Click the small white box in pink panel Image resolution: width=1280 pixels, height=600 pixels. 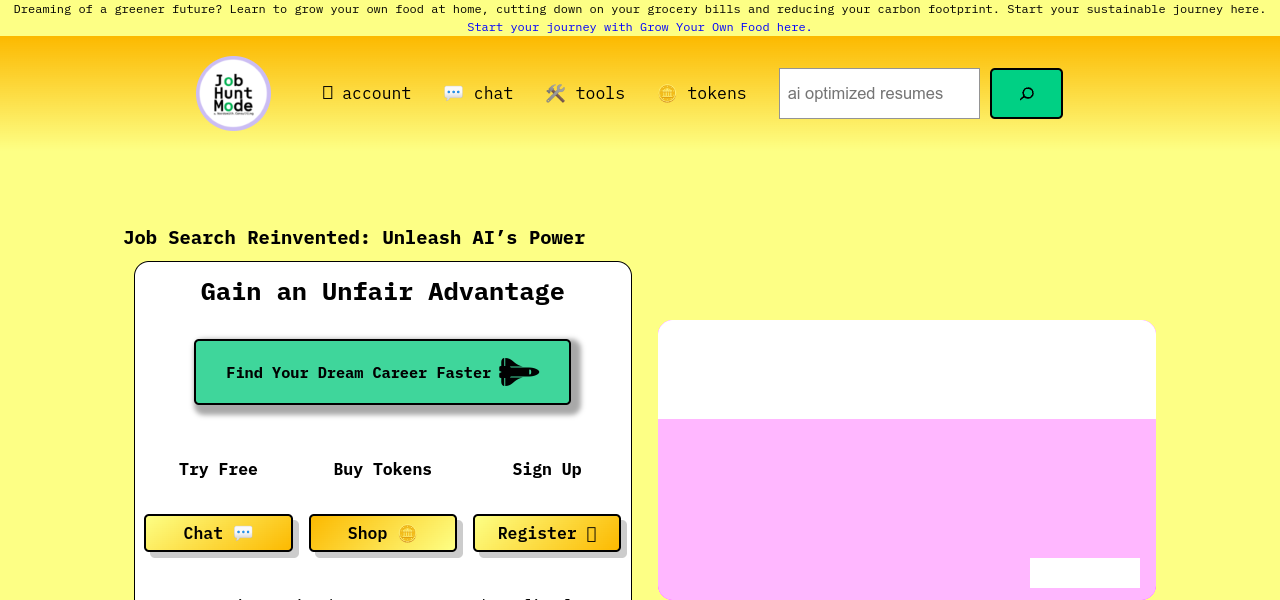click(1084, 573)
